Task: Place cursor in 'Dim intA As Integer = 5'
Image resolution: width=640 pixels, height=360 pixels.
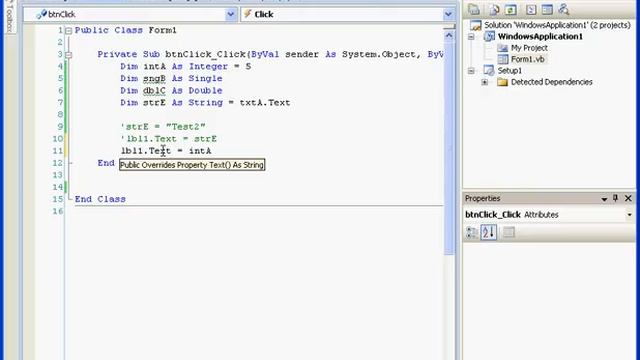Action: tap(186, 67)
